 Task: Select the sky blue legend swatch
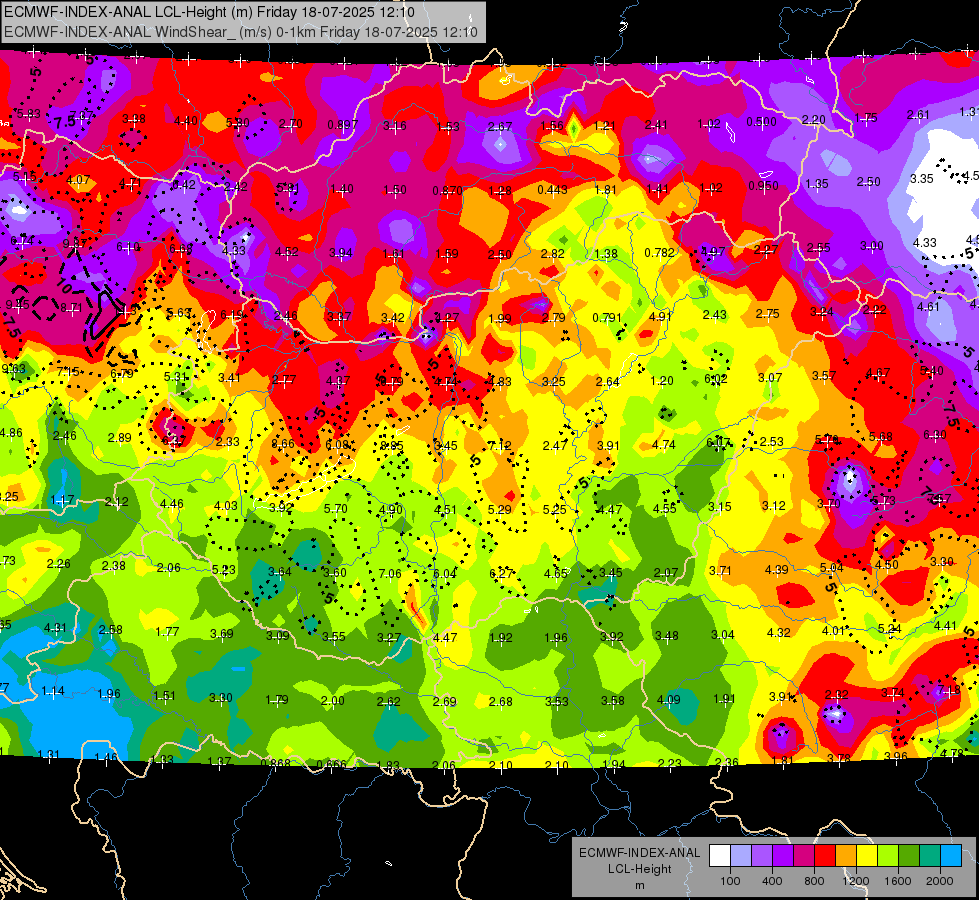951,856
